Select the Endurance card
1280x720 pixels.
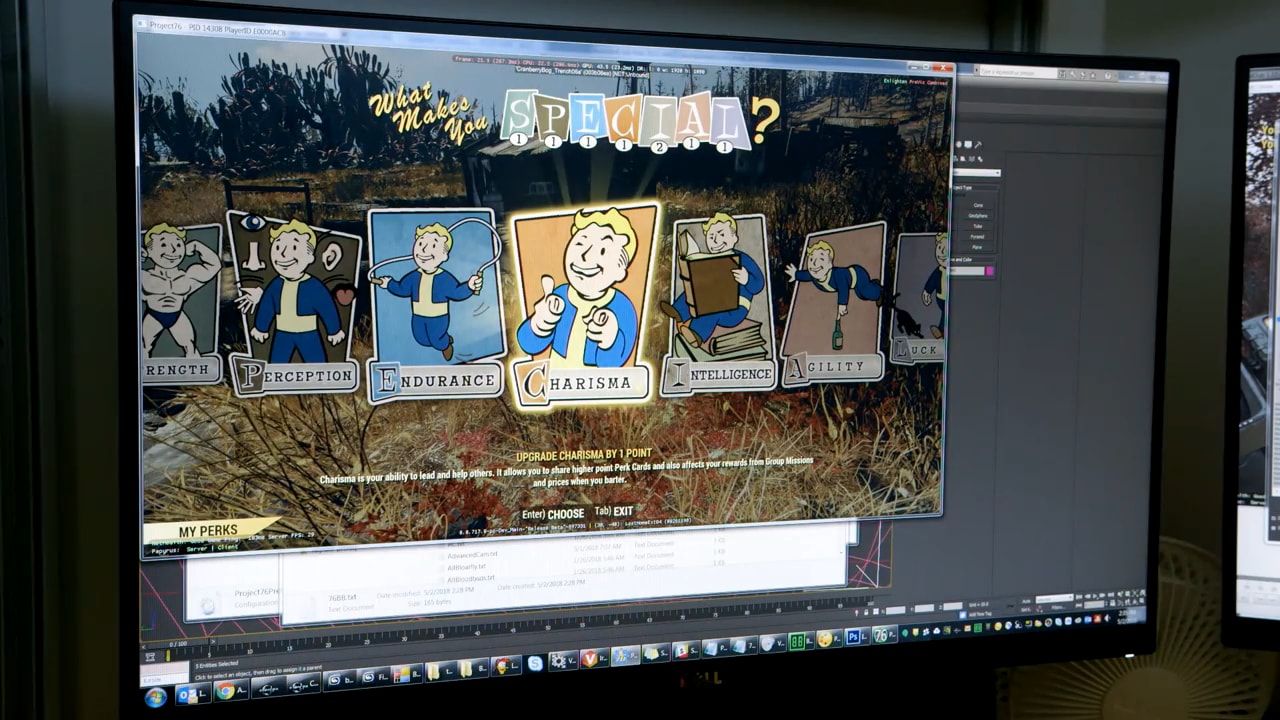(x=435, y=304)
